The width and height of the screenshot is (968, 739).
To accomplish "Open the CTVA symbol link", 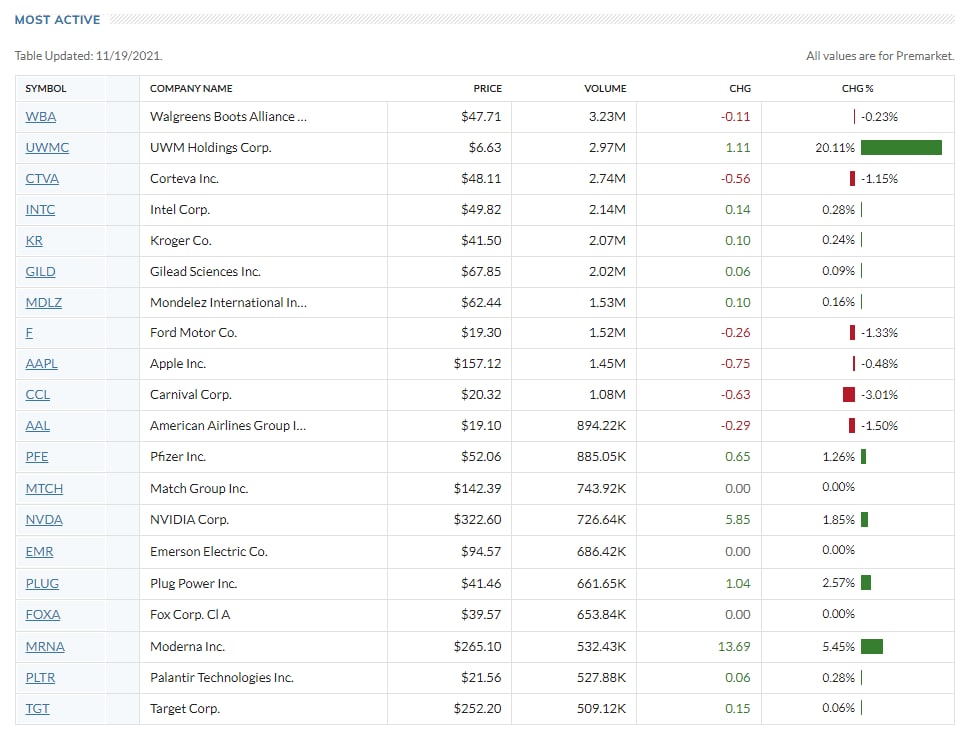I will (x=42, y=178).
